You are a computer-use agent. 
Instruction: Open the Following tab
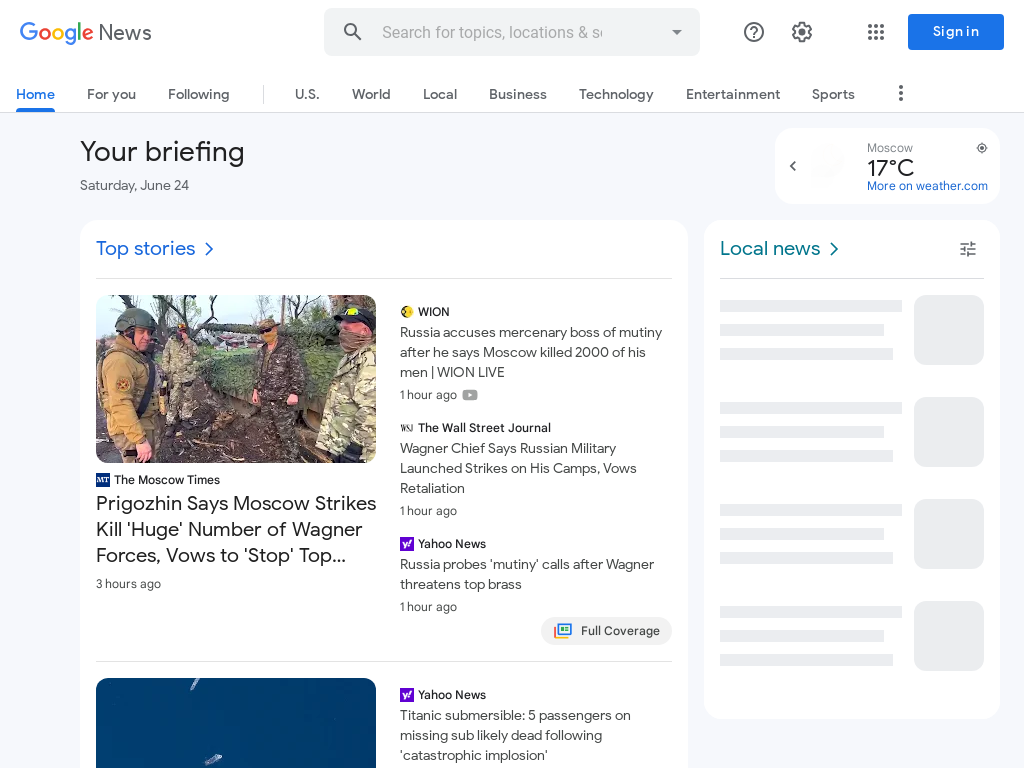[199, 94]
